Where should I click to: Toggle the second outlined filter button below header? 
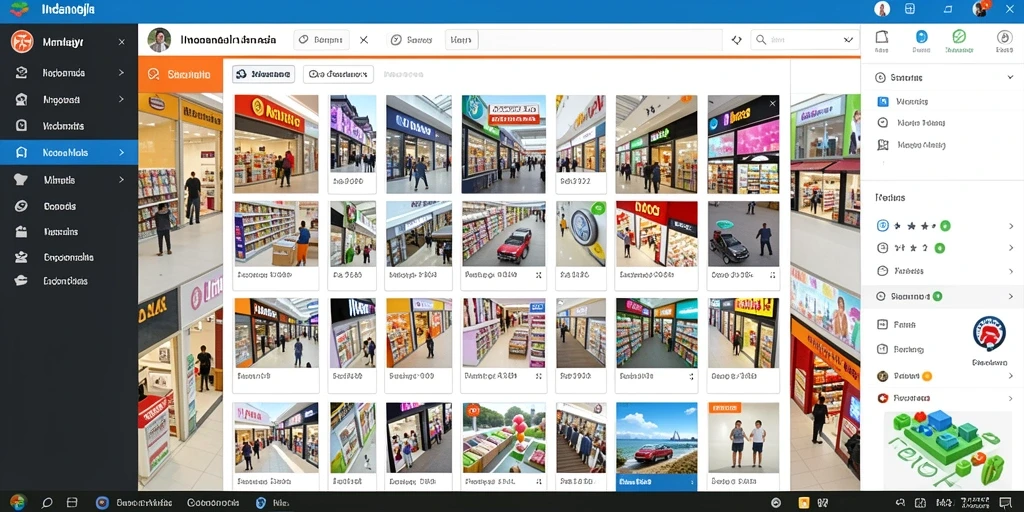[338, 74]
